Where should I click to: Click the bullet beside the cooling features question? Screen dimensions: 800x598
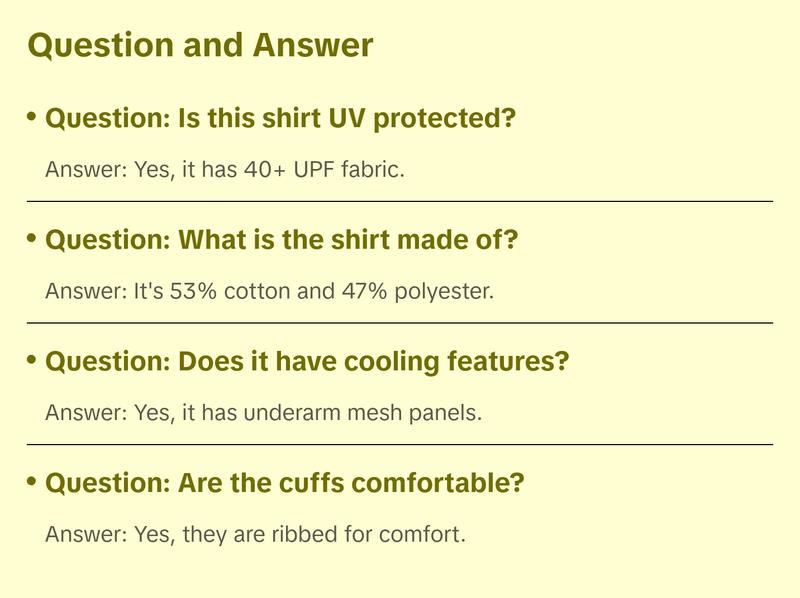pos(32,360)
